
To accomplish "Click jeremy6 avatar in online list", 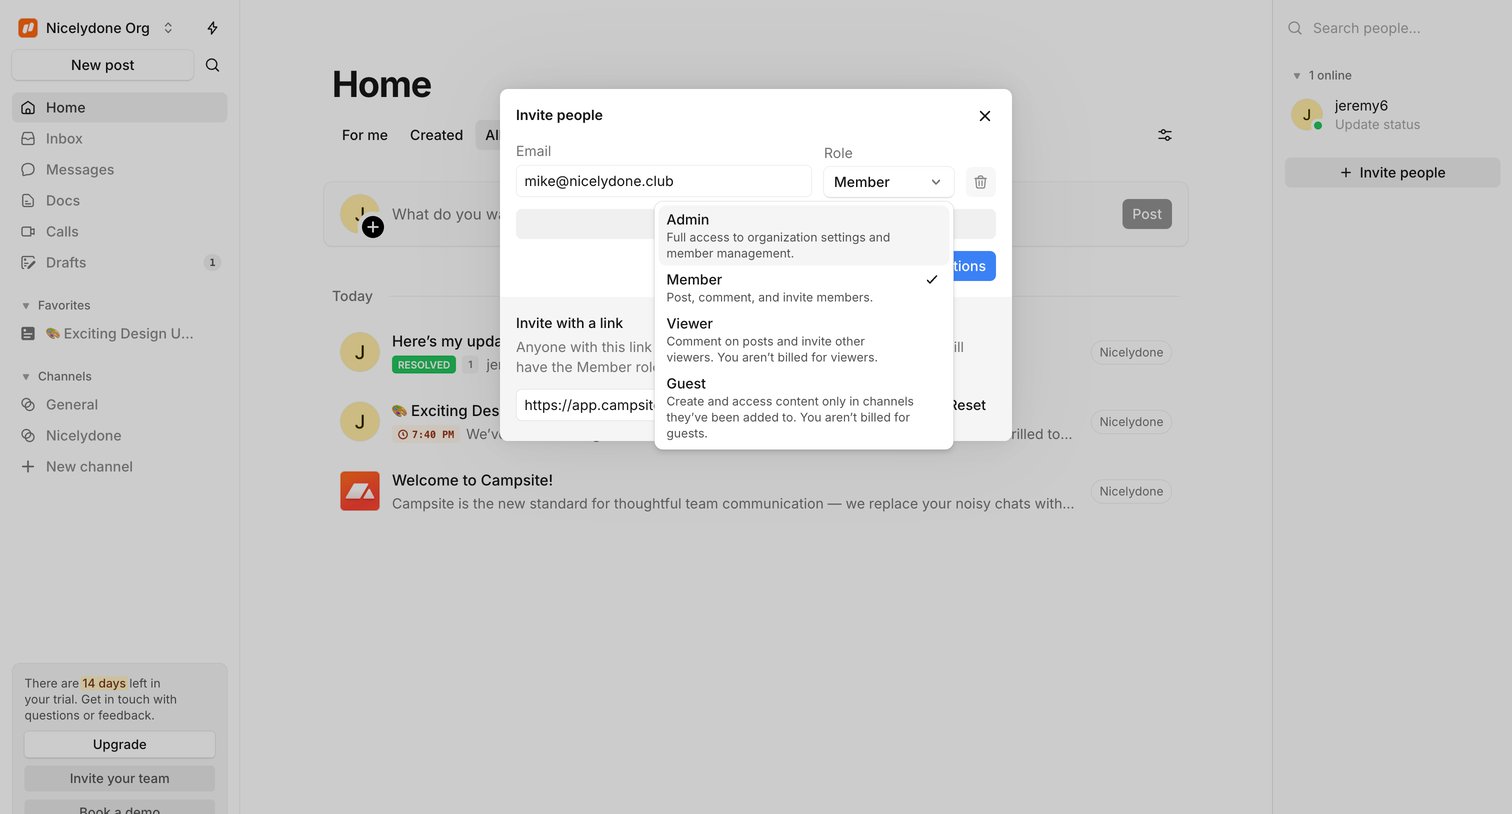I will (x=1307, y=115).
